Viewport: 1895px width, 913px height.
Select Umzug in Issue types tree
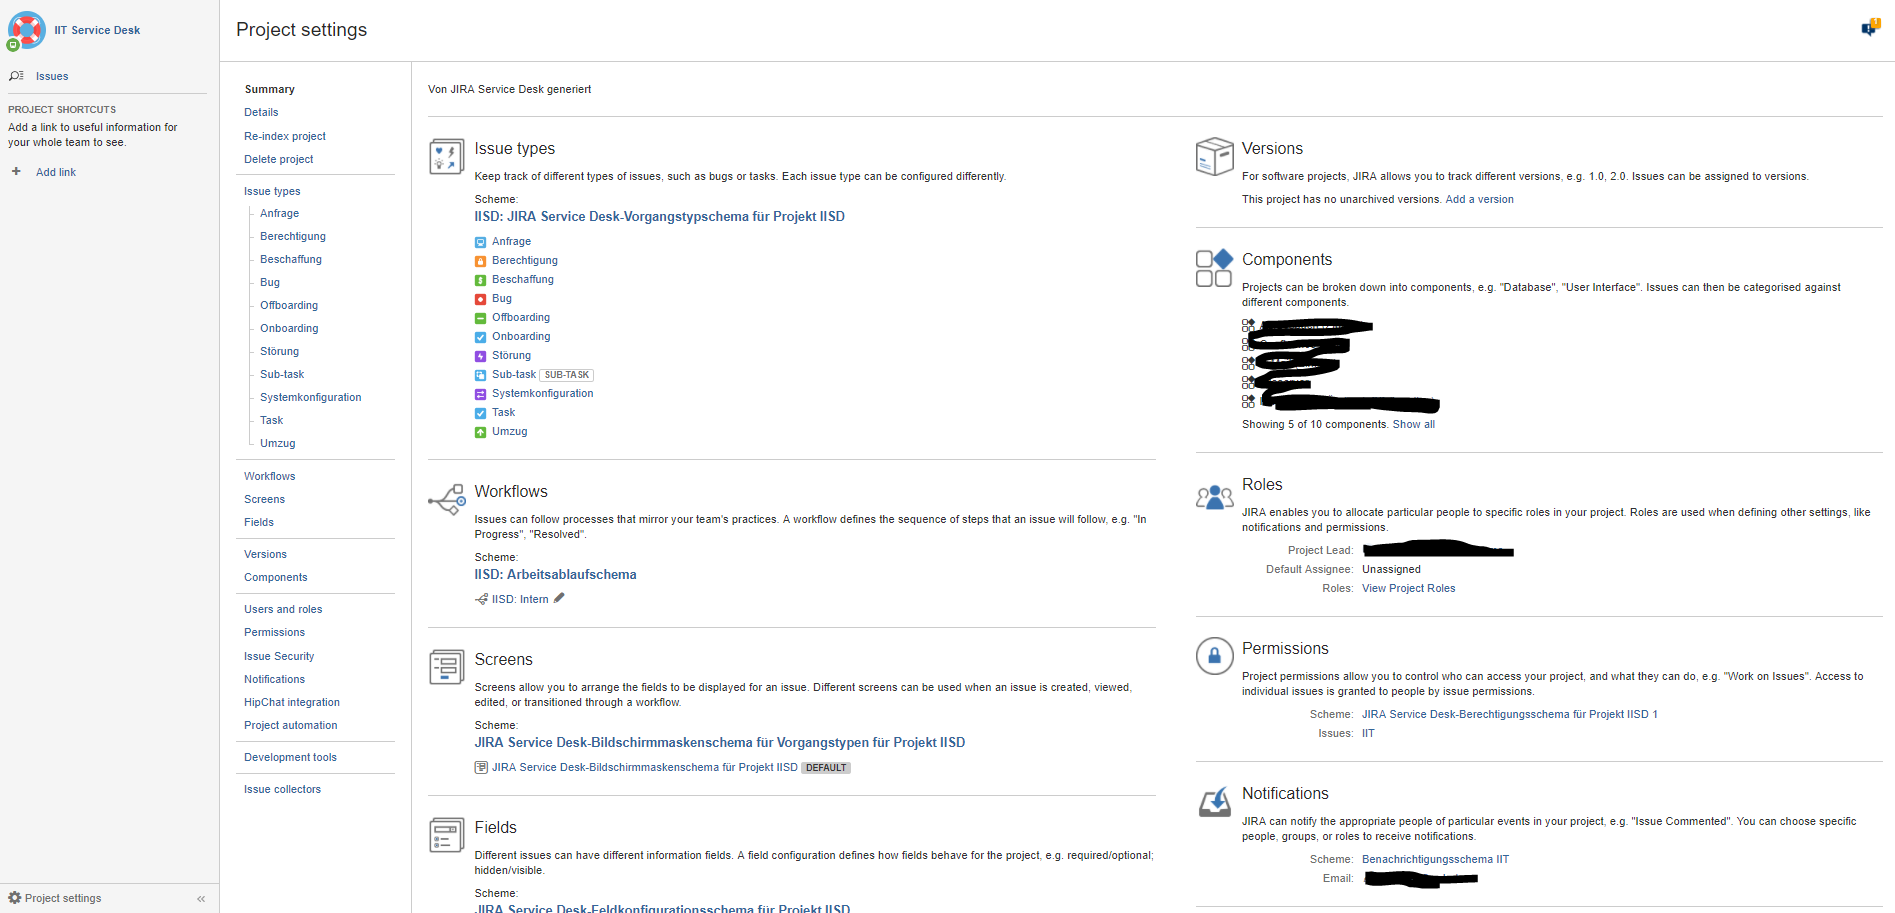tap(278, 443)
